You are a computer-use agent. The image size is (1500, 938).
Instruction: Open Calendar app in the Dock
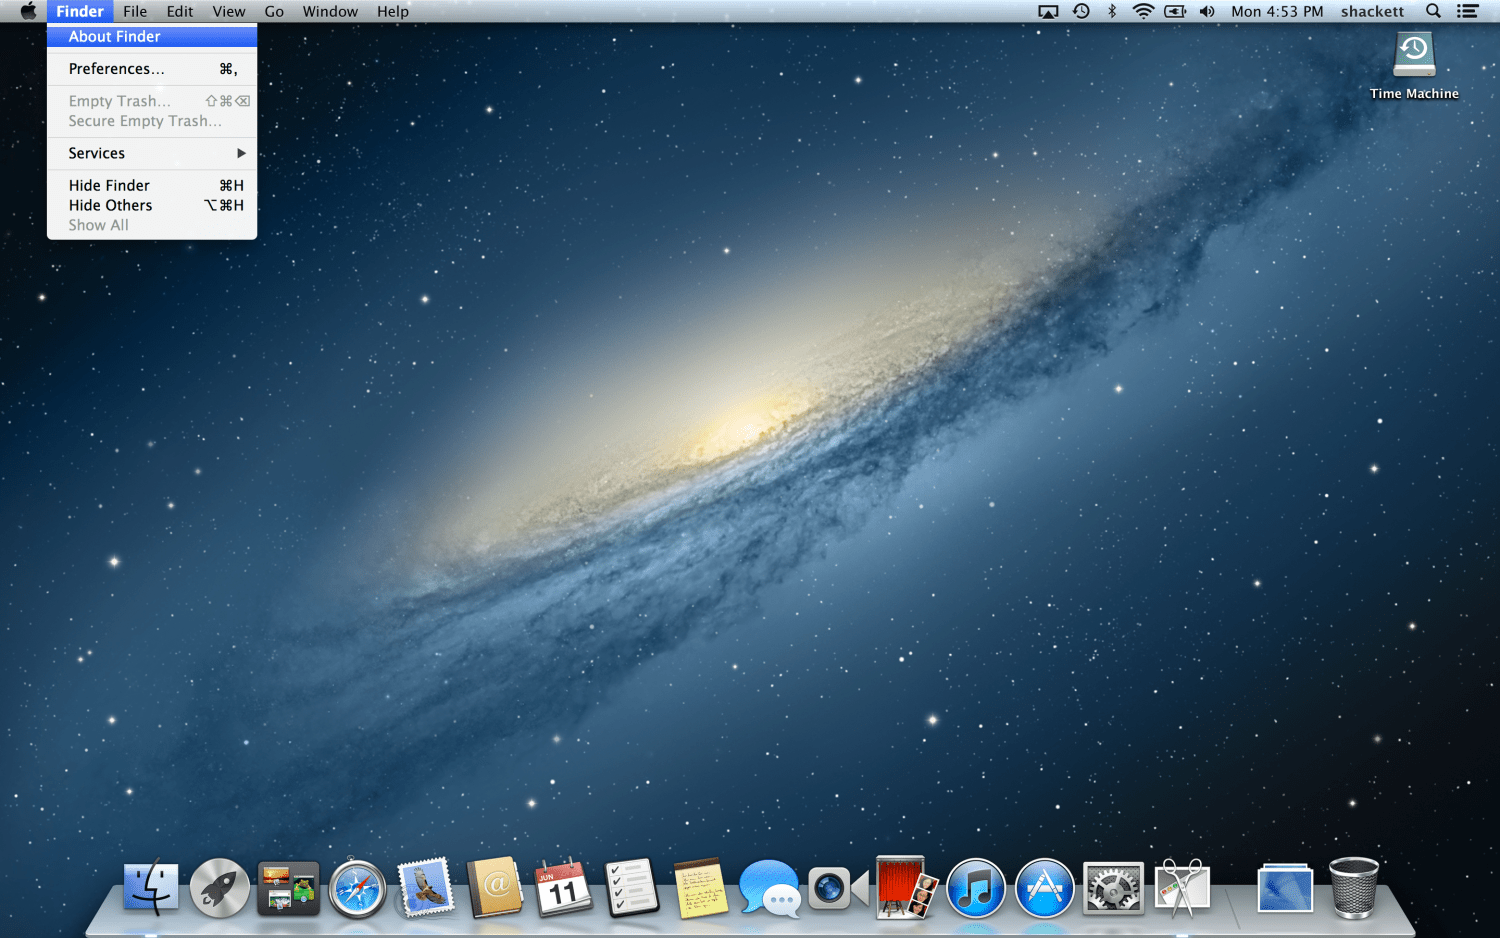(x=563, y=888)
